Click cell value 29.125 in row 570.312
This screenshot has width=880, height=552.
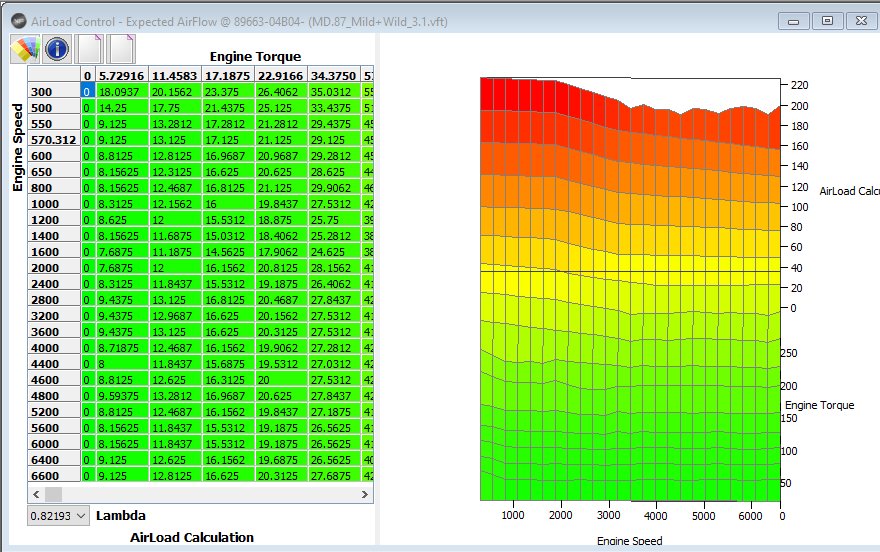click(333, 140)
